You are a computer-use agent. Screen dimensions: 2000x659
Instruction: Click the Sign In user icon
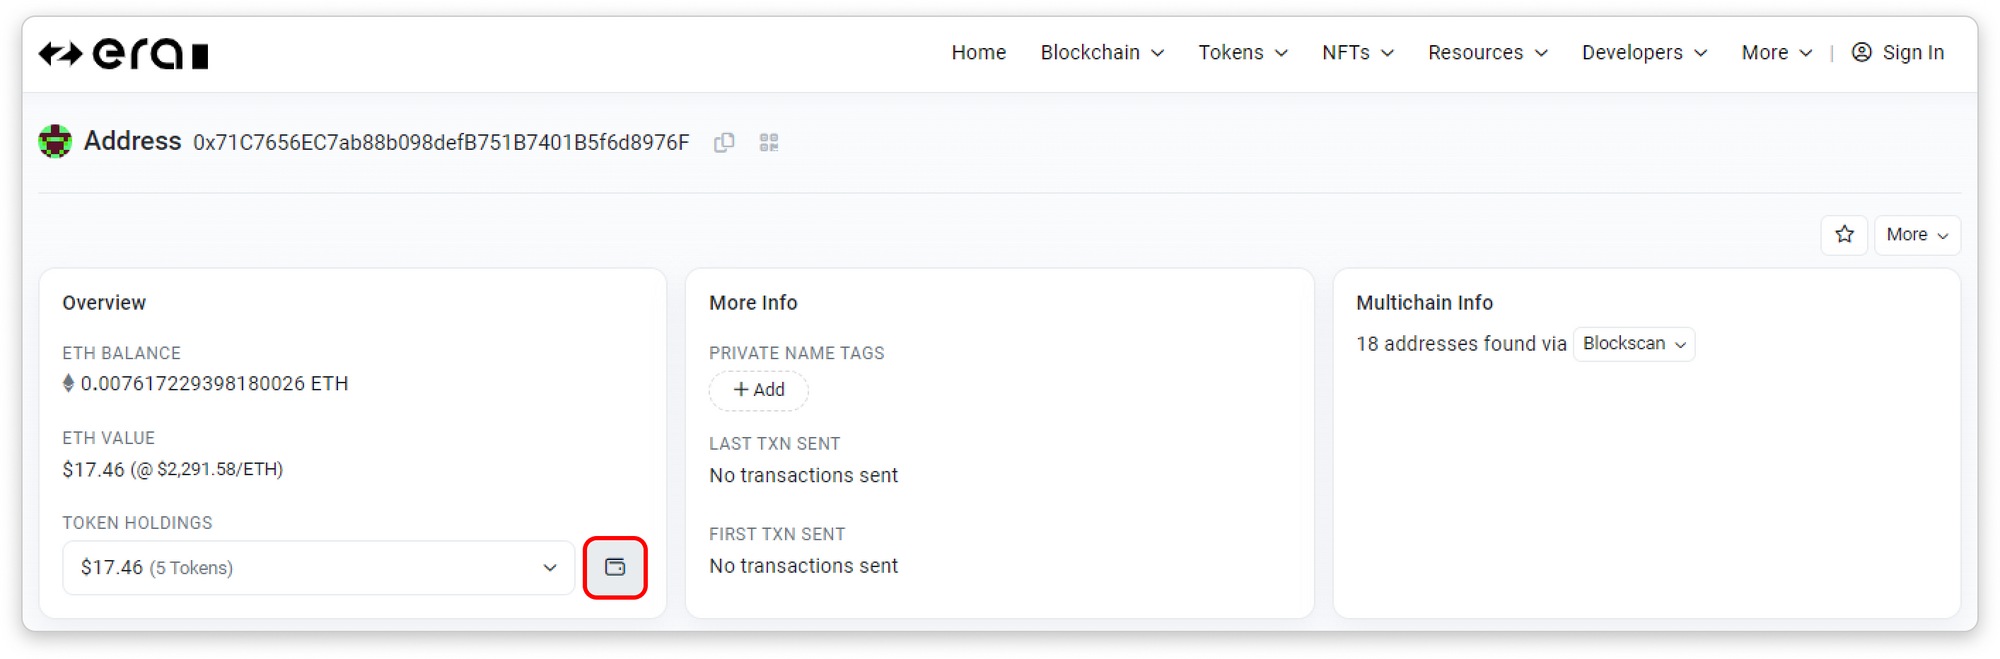tap(1861, 53)
